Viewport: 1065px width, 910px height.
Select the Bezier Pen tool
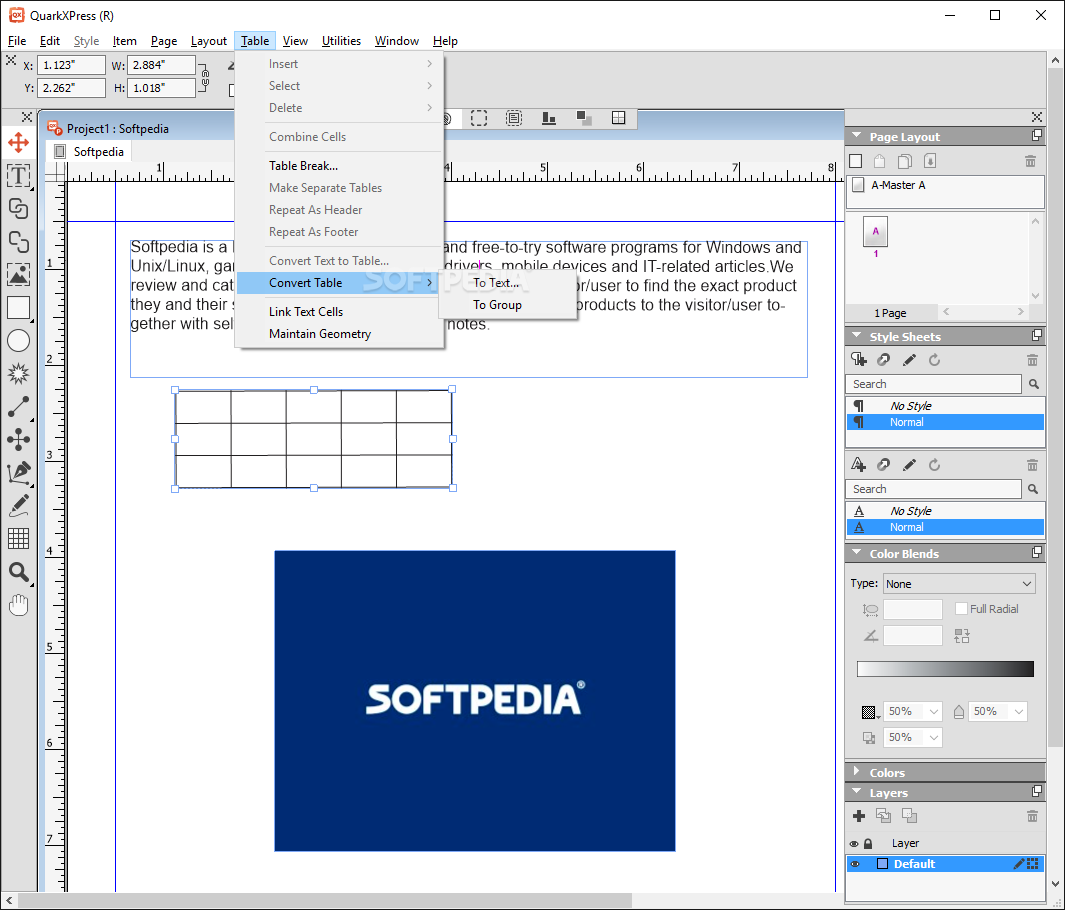[x=18, y=473]
